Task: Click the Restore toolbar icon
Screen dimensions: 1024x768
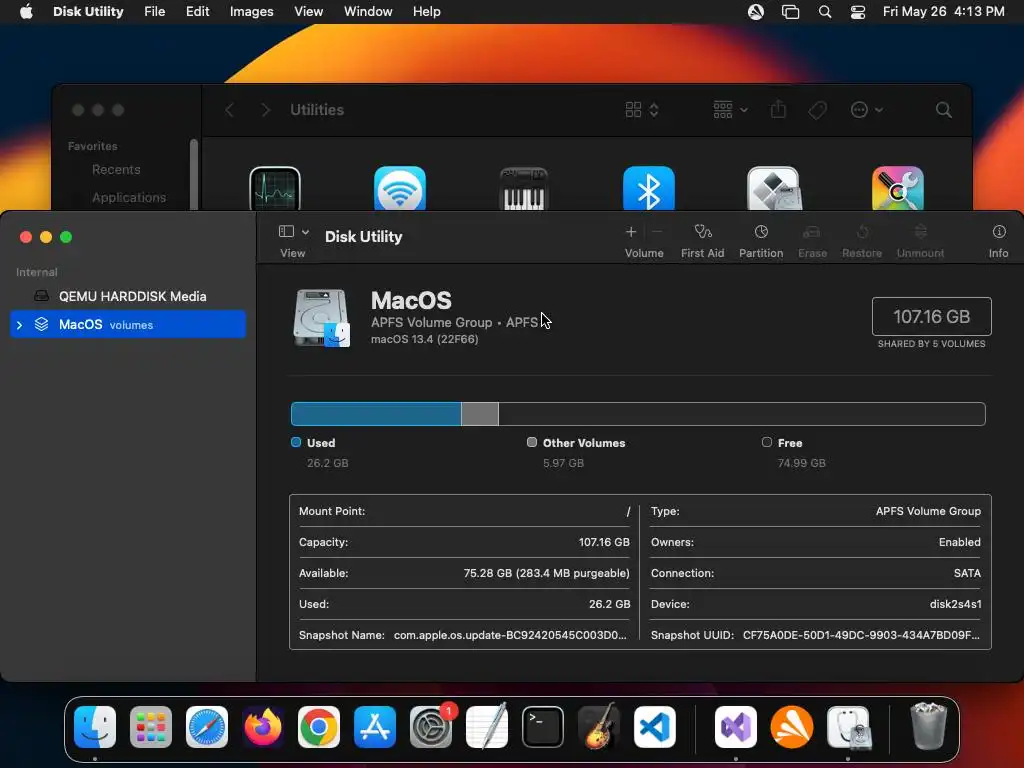Action: (x=862, y=232)
